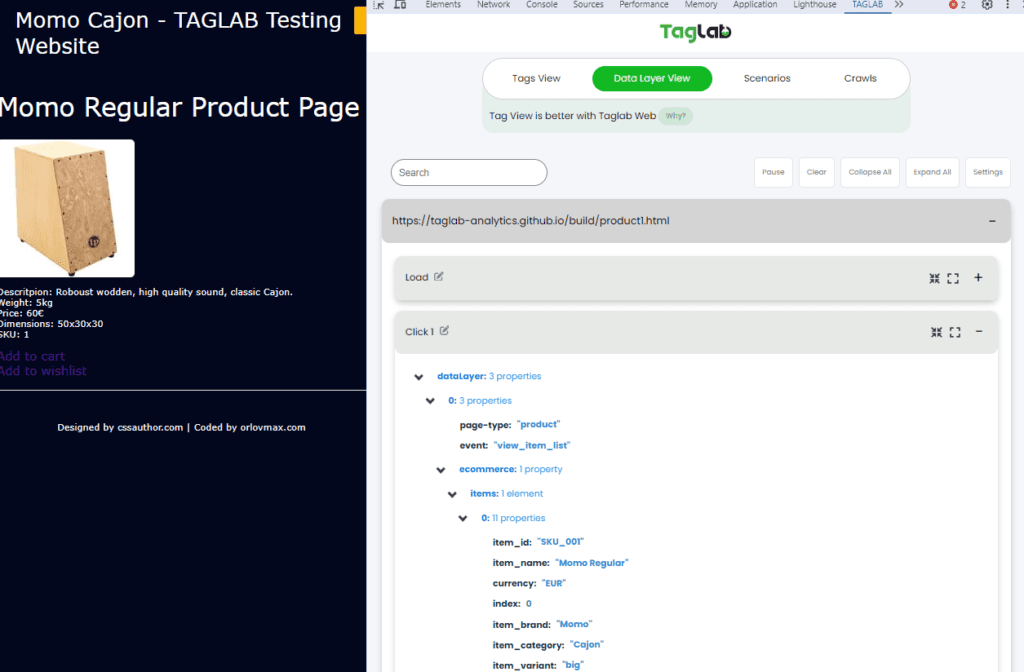This screenshot has height=672, width=1024.
Task: Open the Memory tab
Action: 701,5
